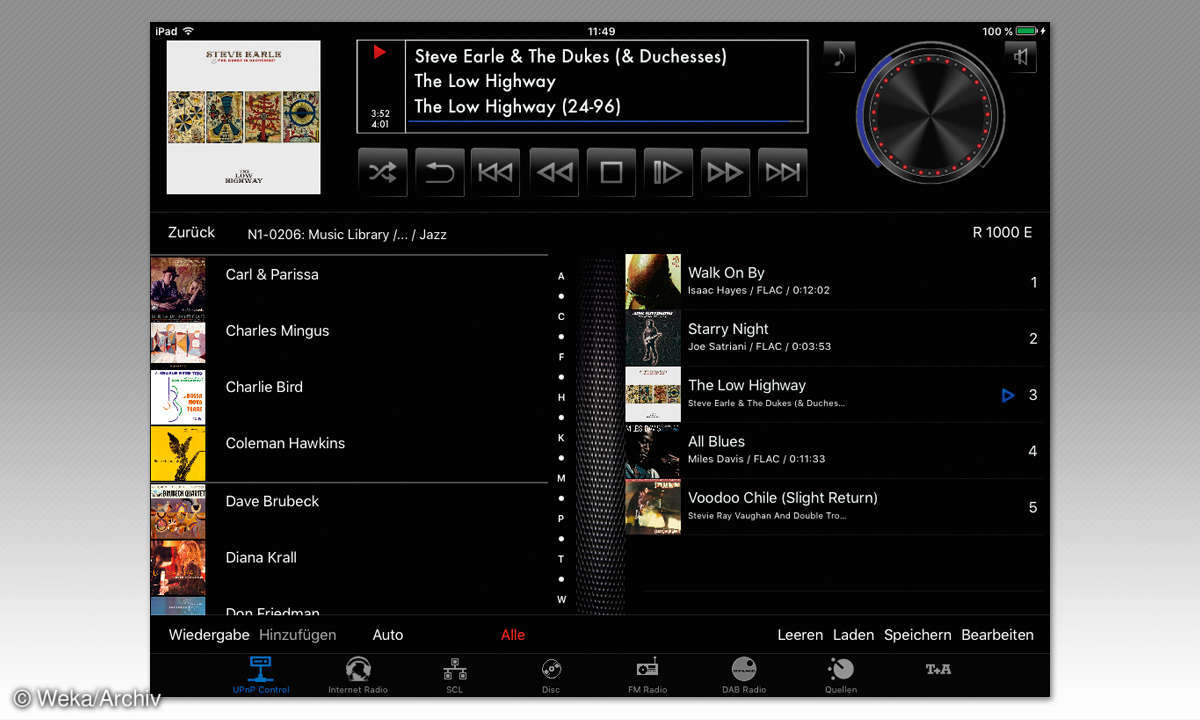1200x720 pixels.
Task: Select the Alle filter
Action: click(513, 635)
